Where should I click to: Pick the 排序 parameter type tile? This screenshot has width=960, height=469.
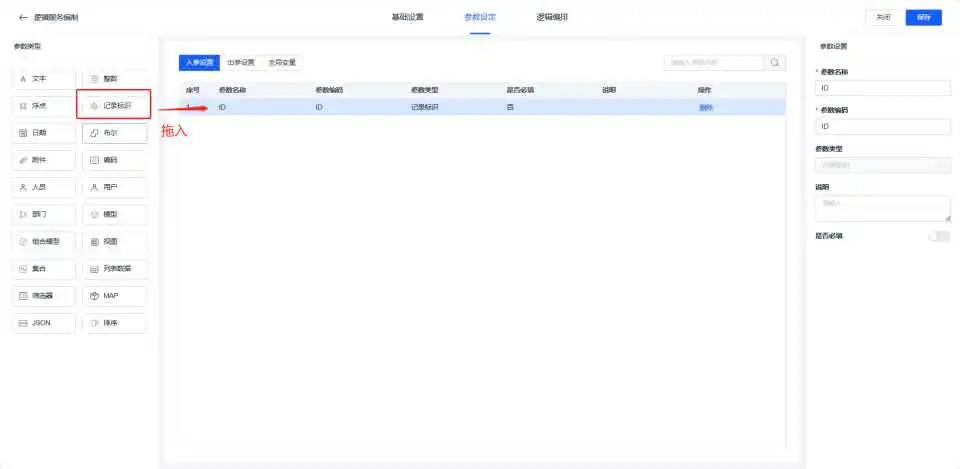(x=114, y=323)
